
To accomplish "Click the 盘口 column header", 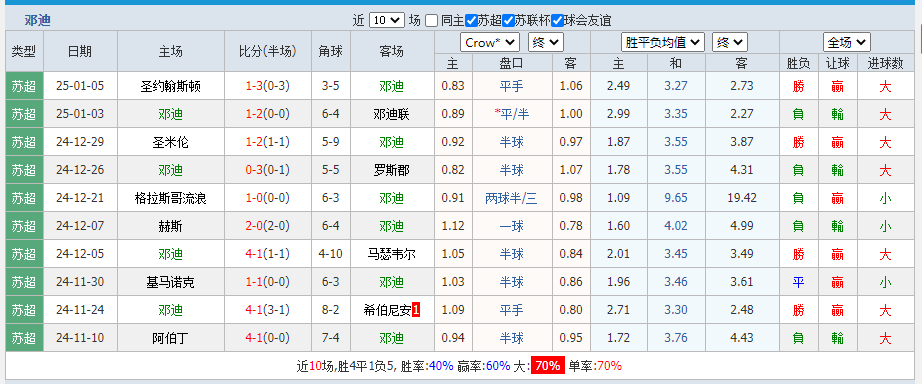I will click(x=512, y=64).
